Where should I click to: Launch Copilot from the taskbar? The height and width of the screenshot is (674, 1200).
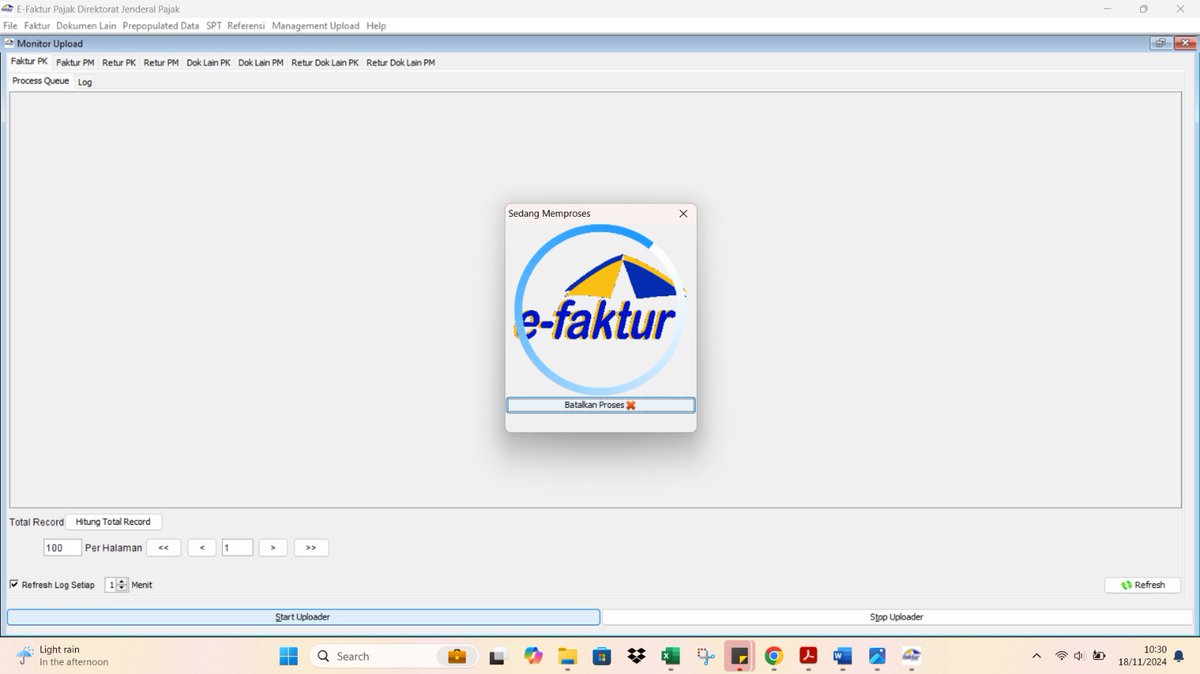point(533,656)
